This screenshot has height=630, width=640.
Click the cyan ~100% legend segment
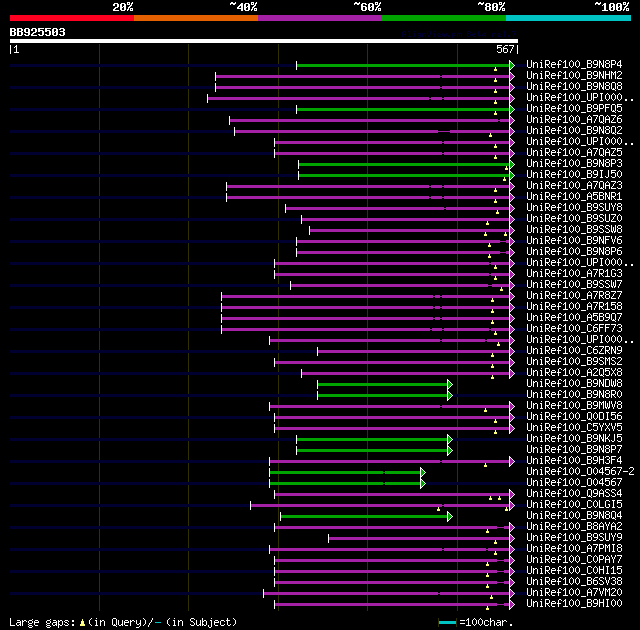[569, 18]
